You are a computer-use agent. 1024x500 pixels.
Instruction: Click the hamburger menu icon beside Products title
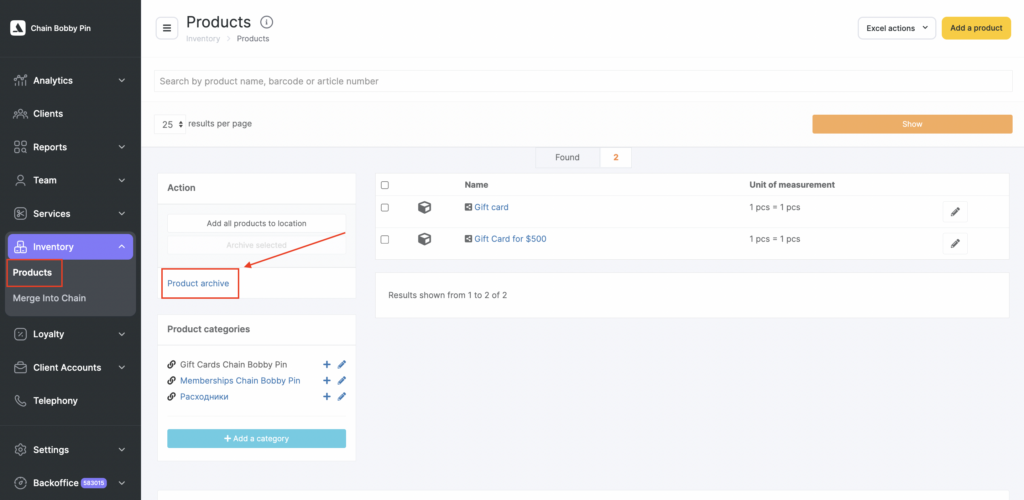[167, 28]
